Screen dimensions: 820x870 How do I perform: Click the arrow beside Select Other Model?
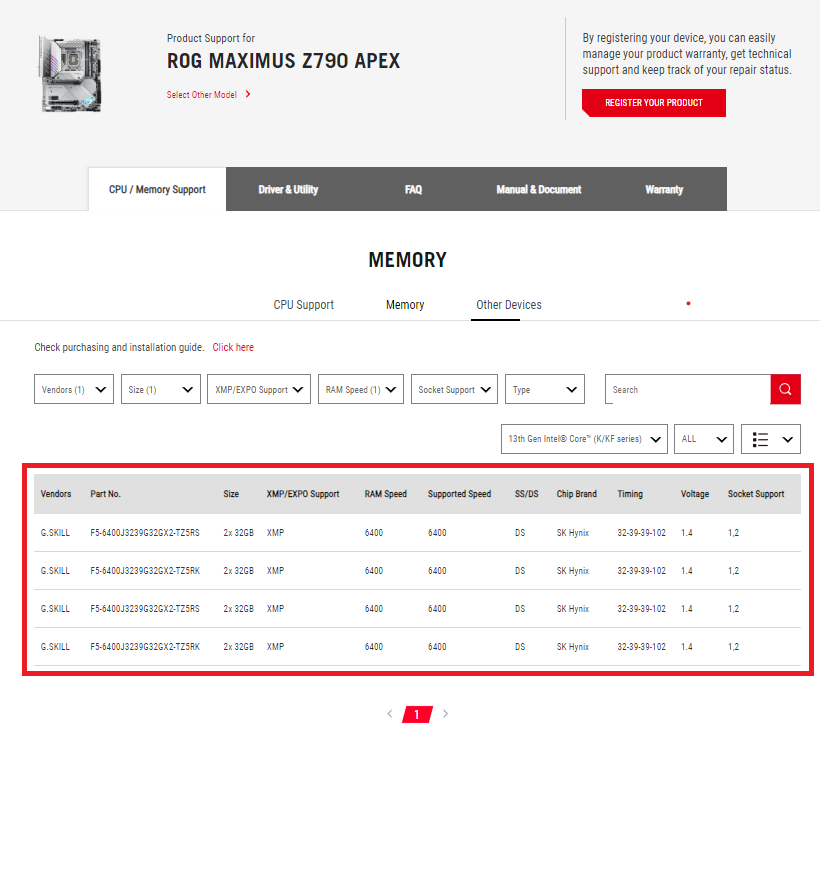point(248,94)
